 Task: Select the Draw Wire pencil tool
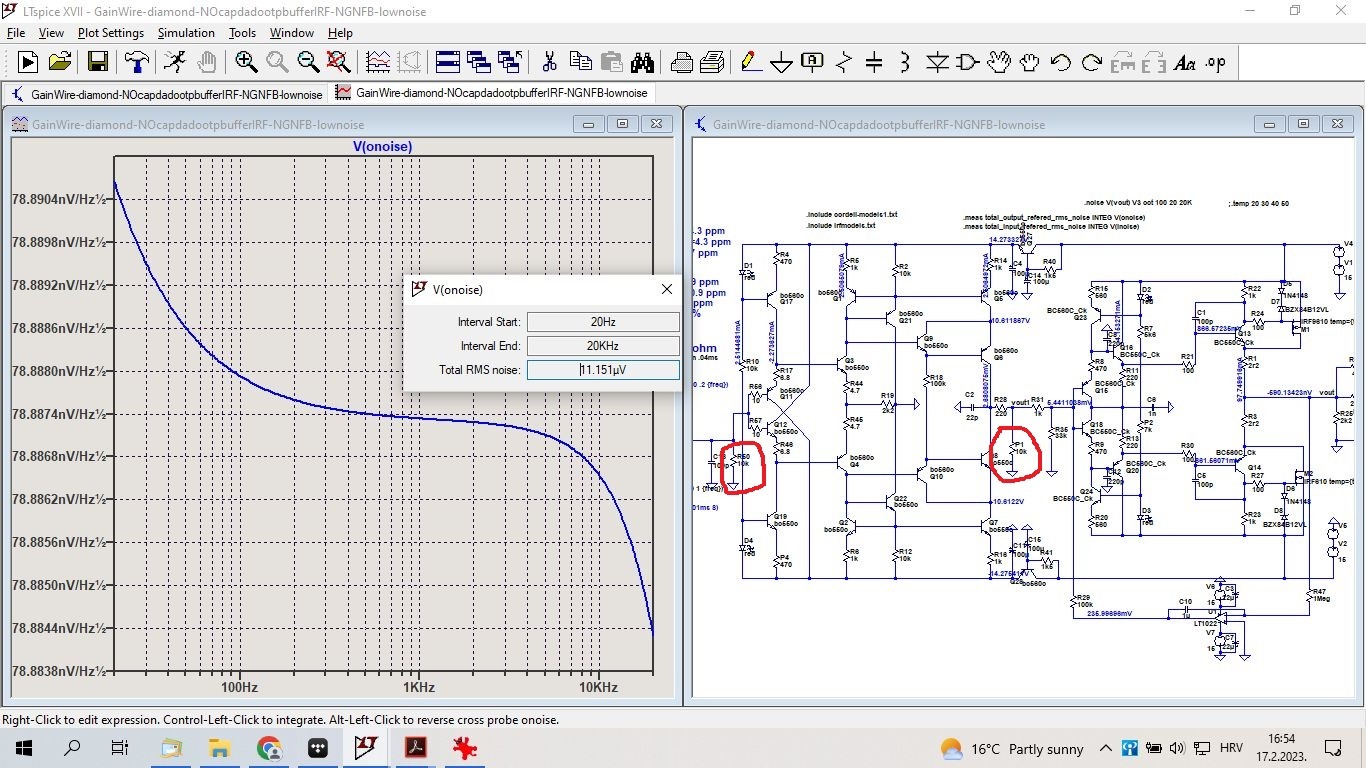tap(750, 62)
